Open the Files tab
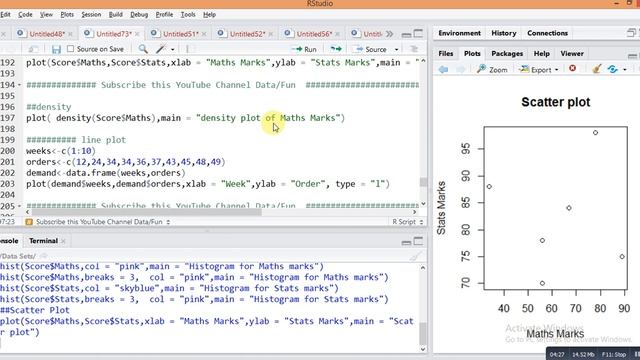Image resolution: width=640 pixels, height=360 pixels. (x=446, y=53)
